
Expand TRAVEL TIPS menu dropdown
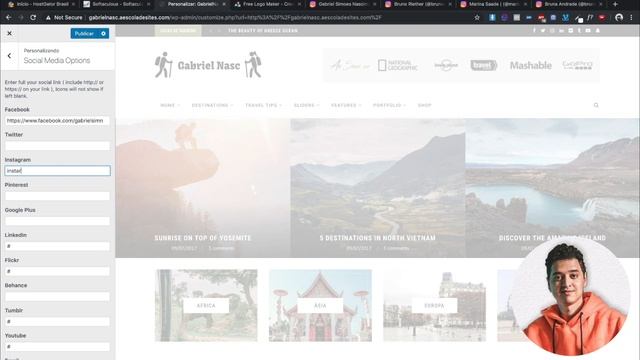click(x=264, y=105)
